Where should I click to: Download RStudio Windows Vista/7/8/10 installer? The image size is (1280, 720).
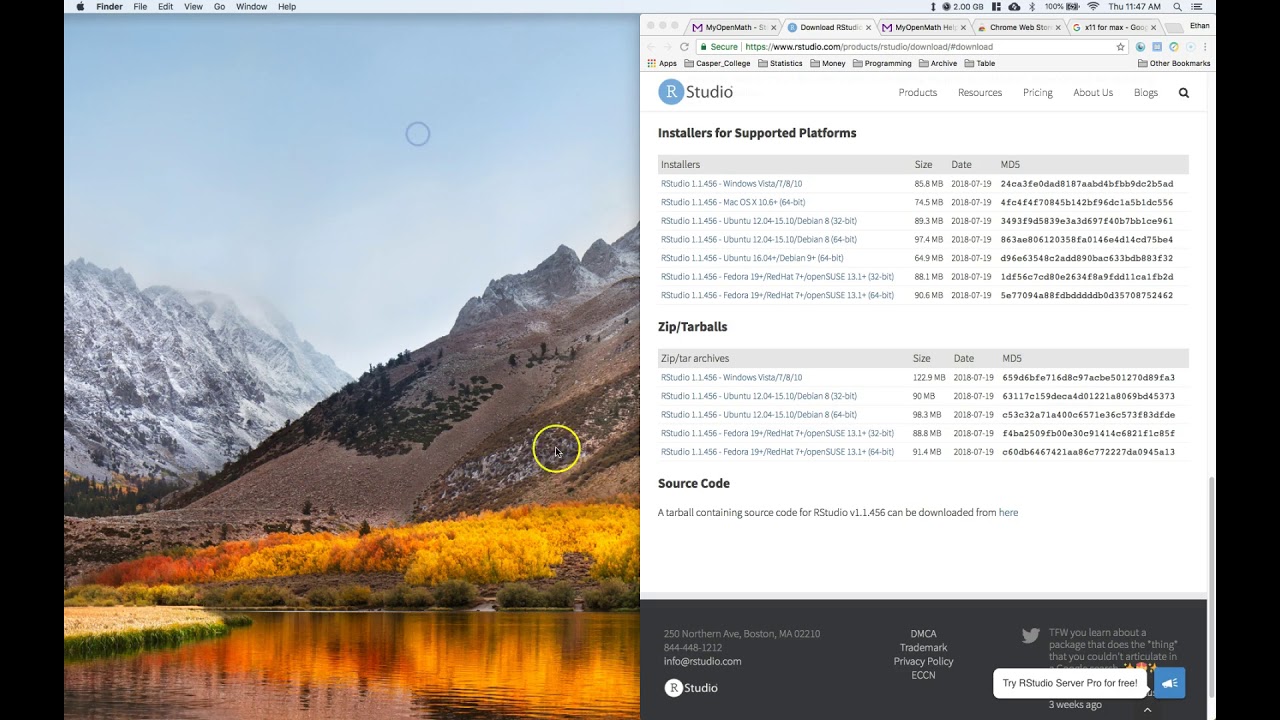[731, 184]
